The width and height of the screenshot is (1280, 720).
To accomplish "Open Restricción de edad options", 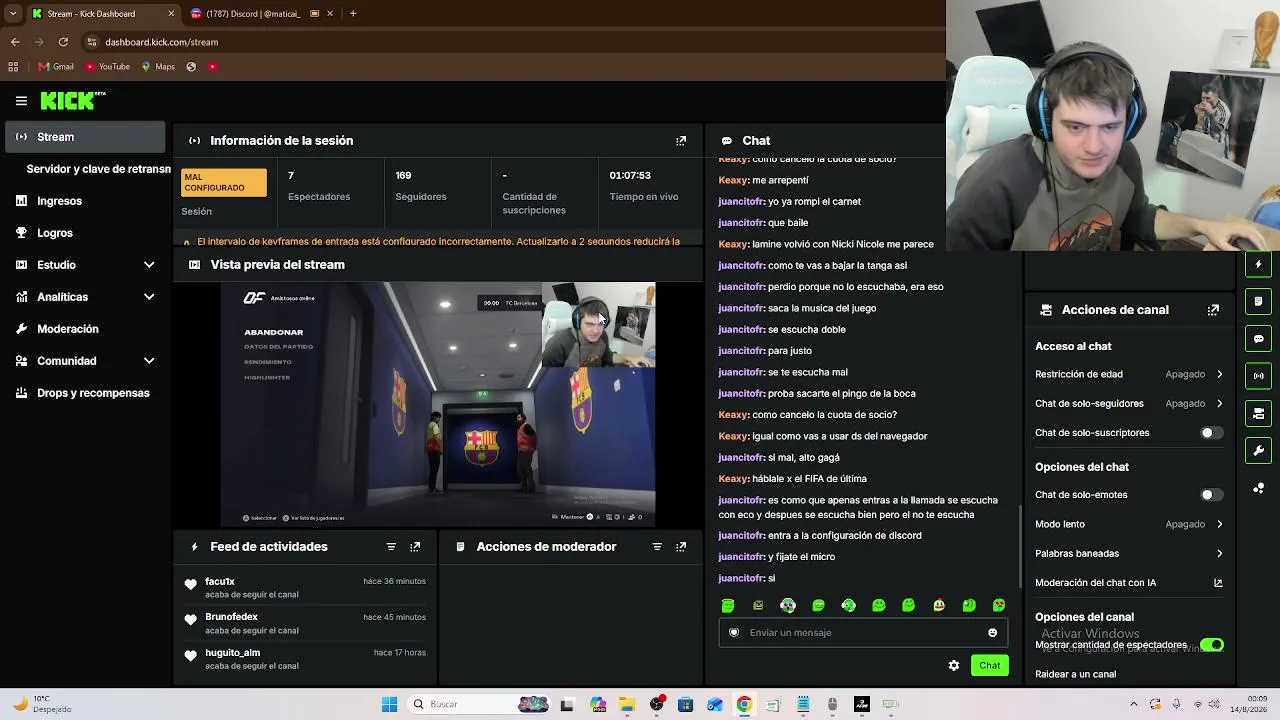I will pos(1129,374).
